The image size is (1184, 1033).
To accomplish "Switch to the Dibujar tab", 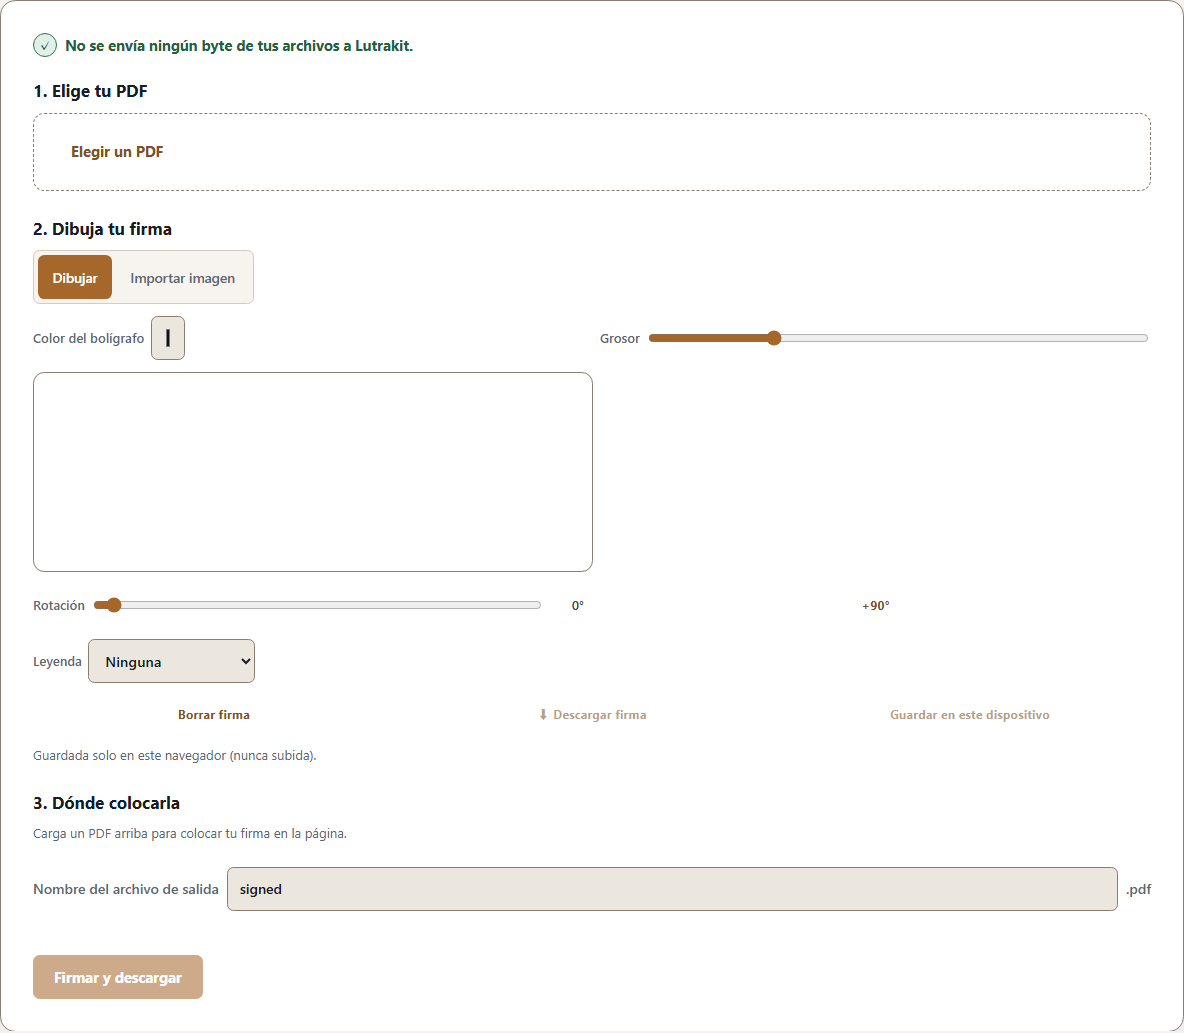I will tap(75, 277).
